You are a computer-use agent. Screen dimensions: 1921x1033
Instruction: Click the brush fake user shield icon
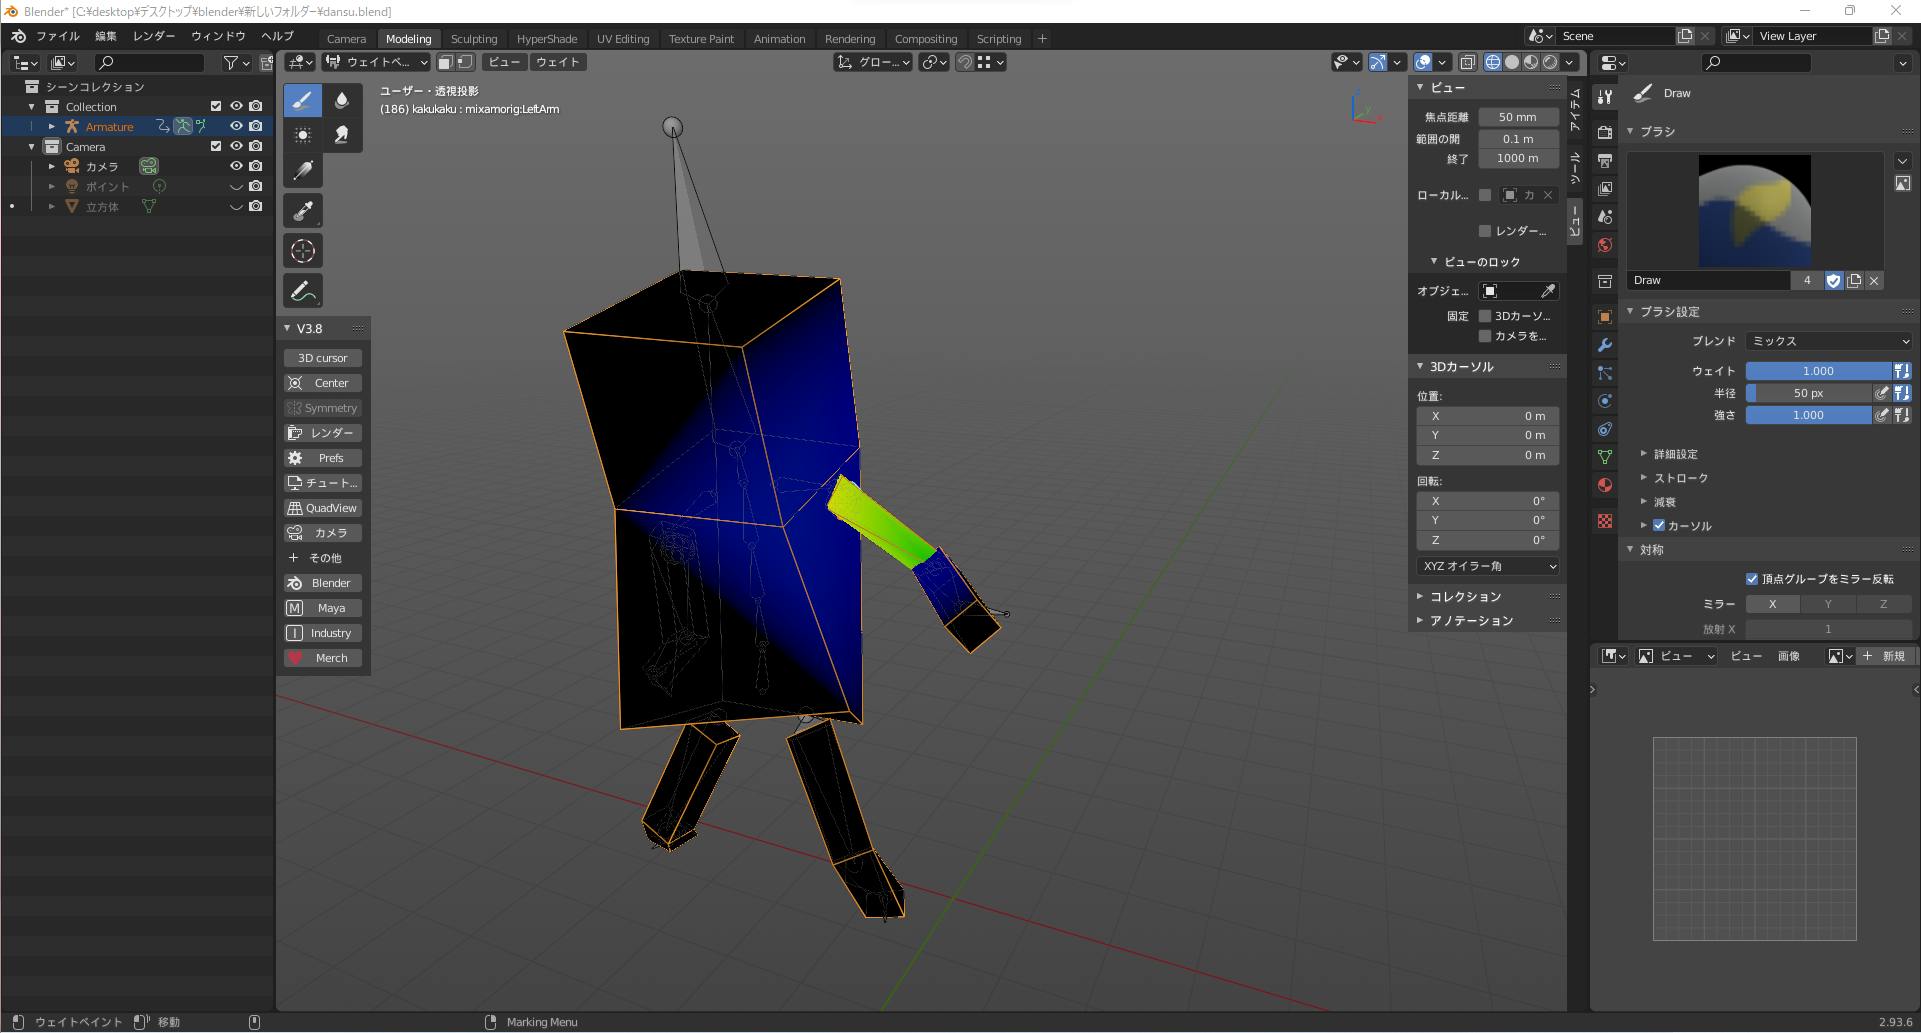(1833, 281)
